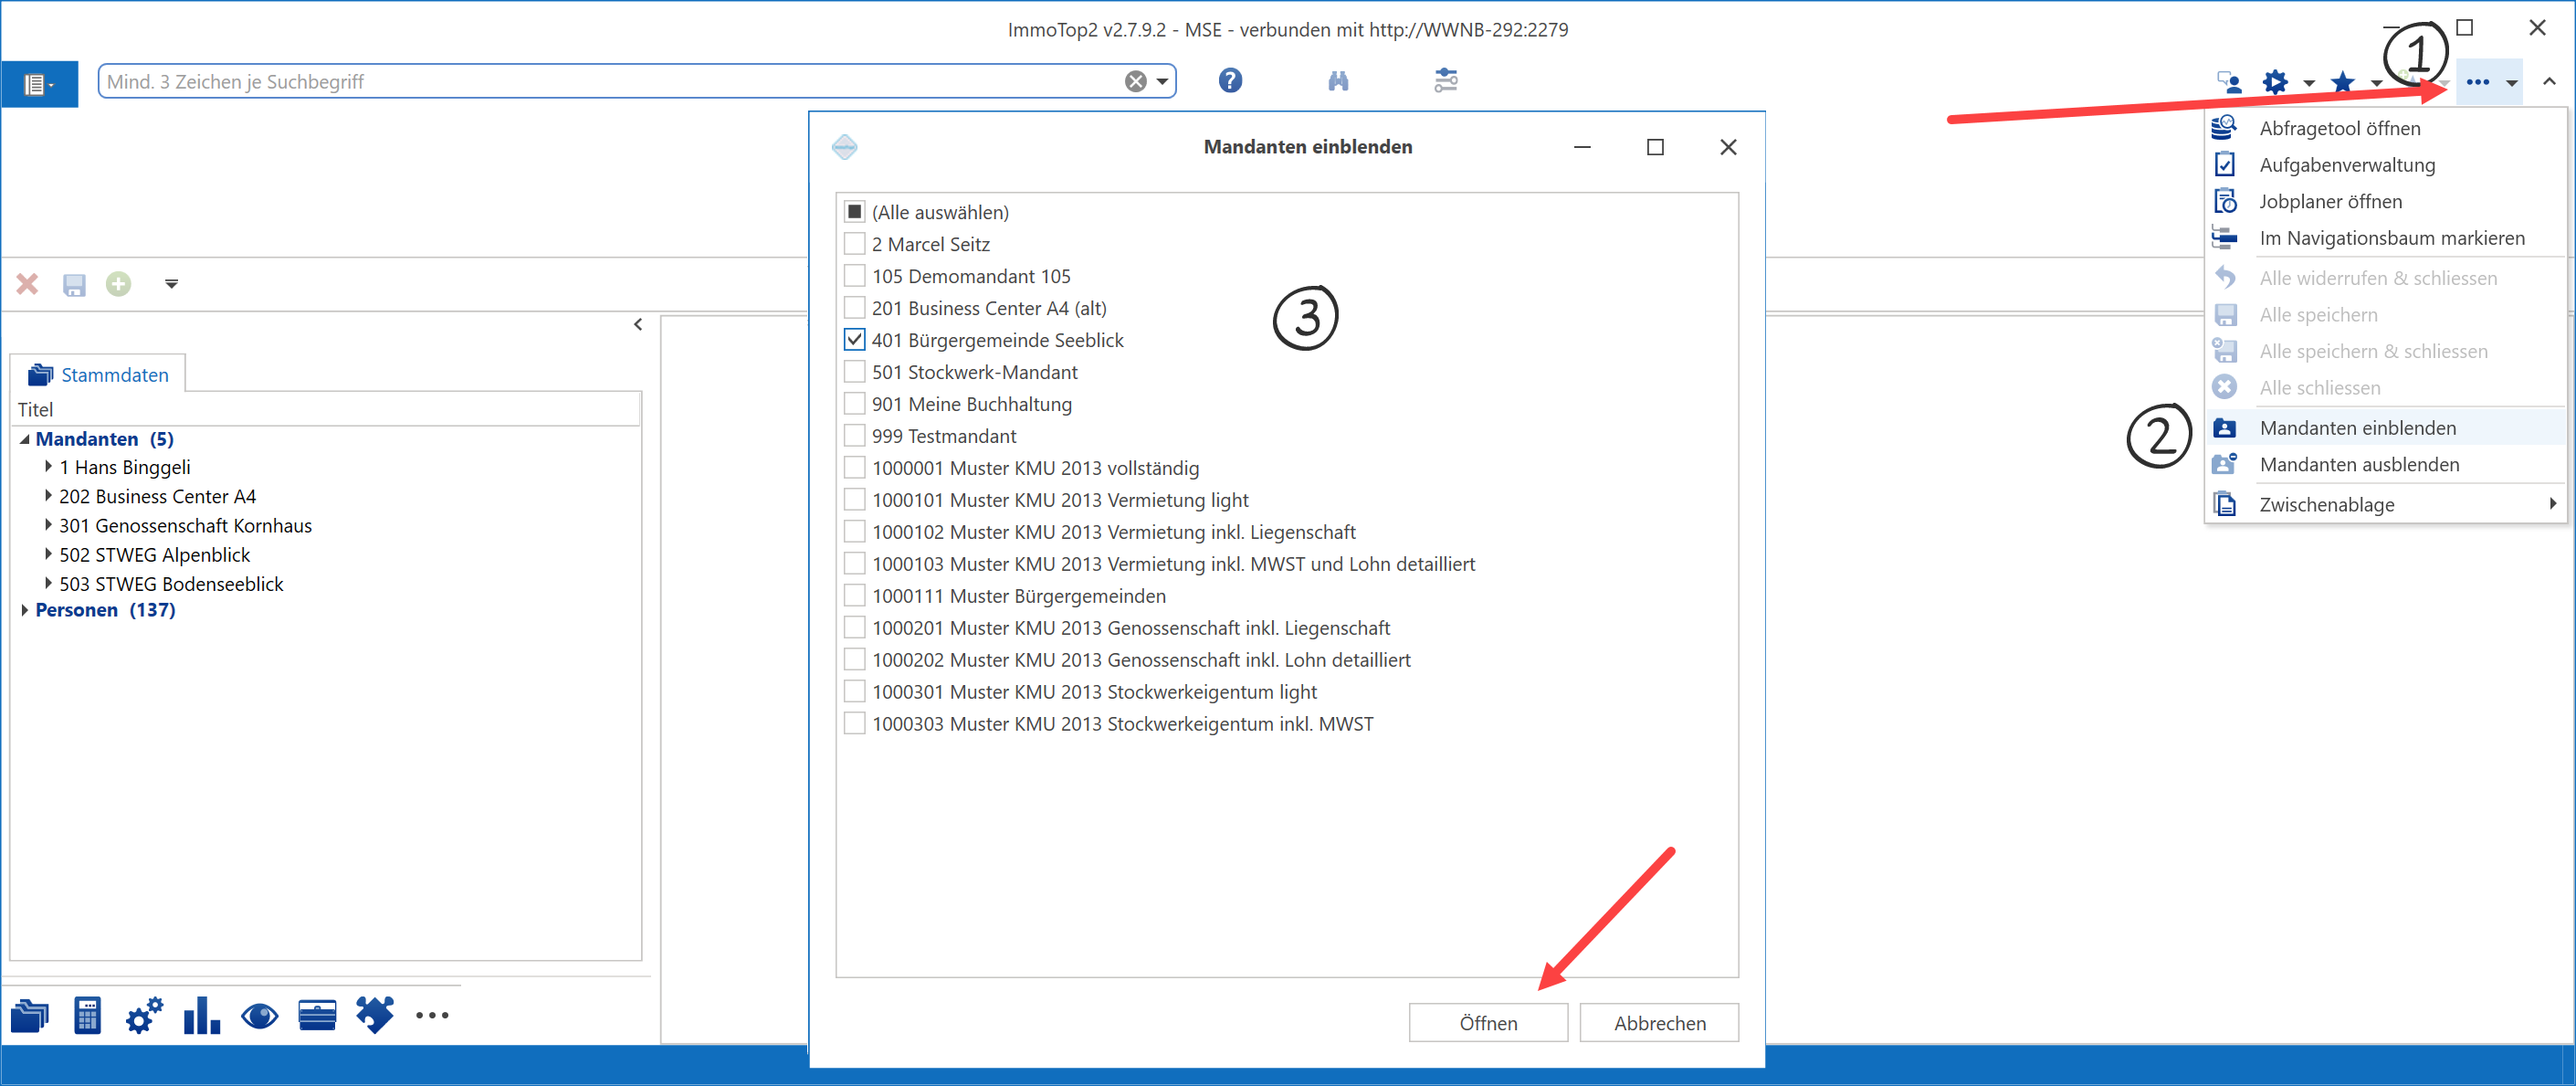
Task: Open the gears module icon at bottom
Action: click(144, 1015)
